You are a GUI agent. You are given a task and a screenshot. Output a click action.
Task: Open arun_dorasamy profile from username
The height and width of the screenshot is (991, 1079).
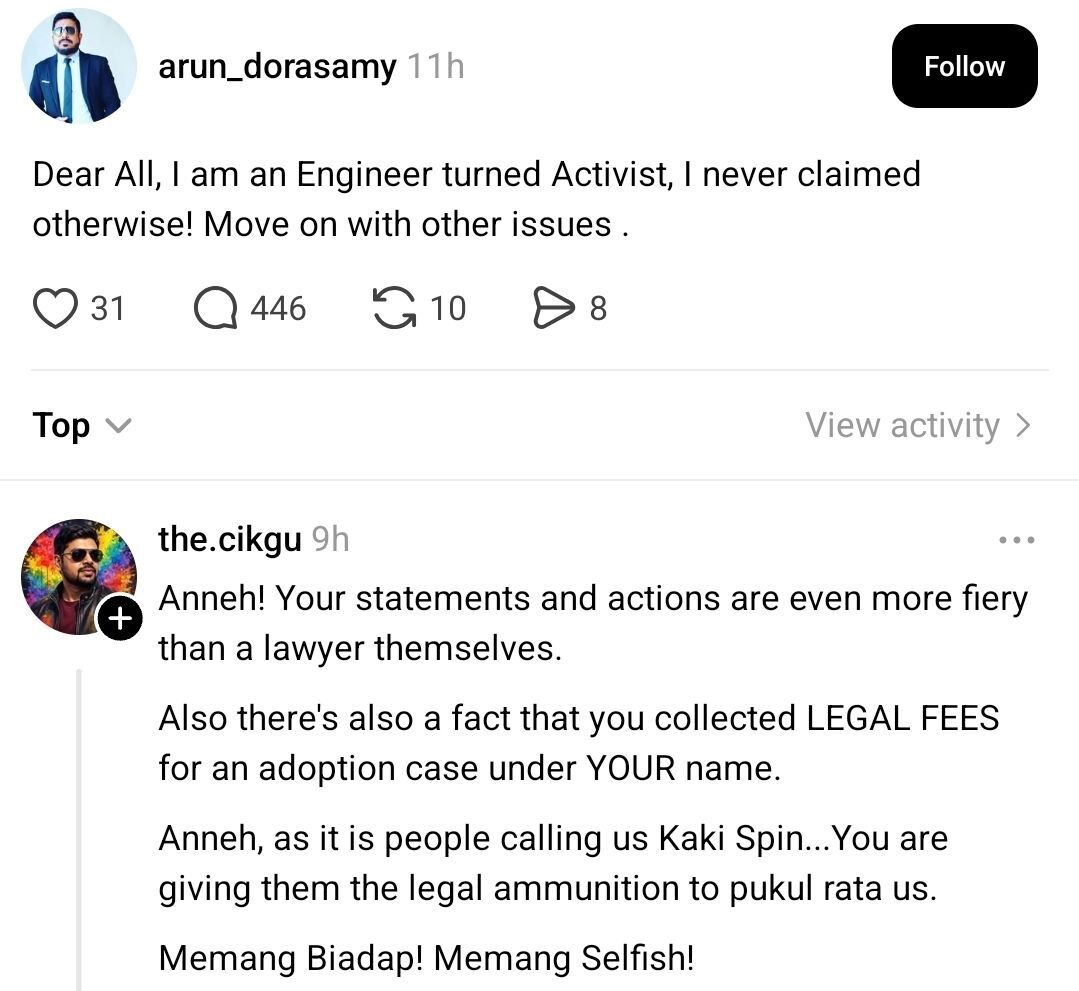[x=277, y=67]
